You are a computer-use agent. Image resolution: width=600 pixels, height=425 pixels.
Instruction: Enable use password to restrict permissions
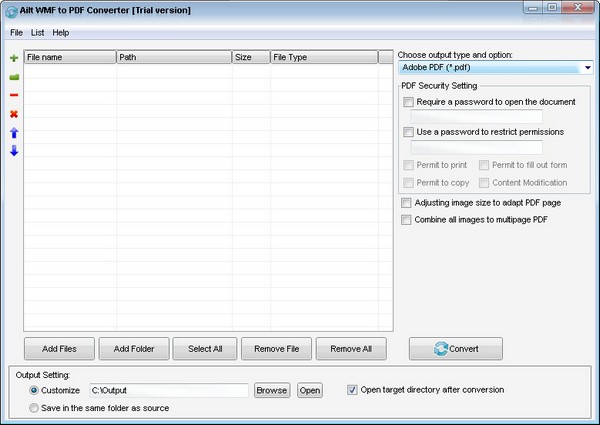[408, 132]
